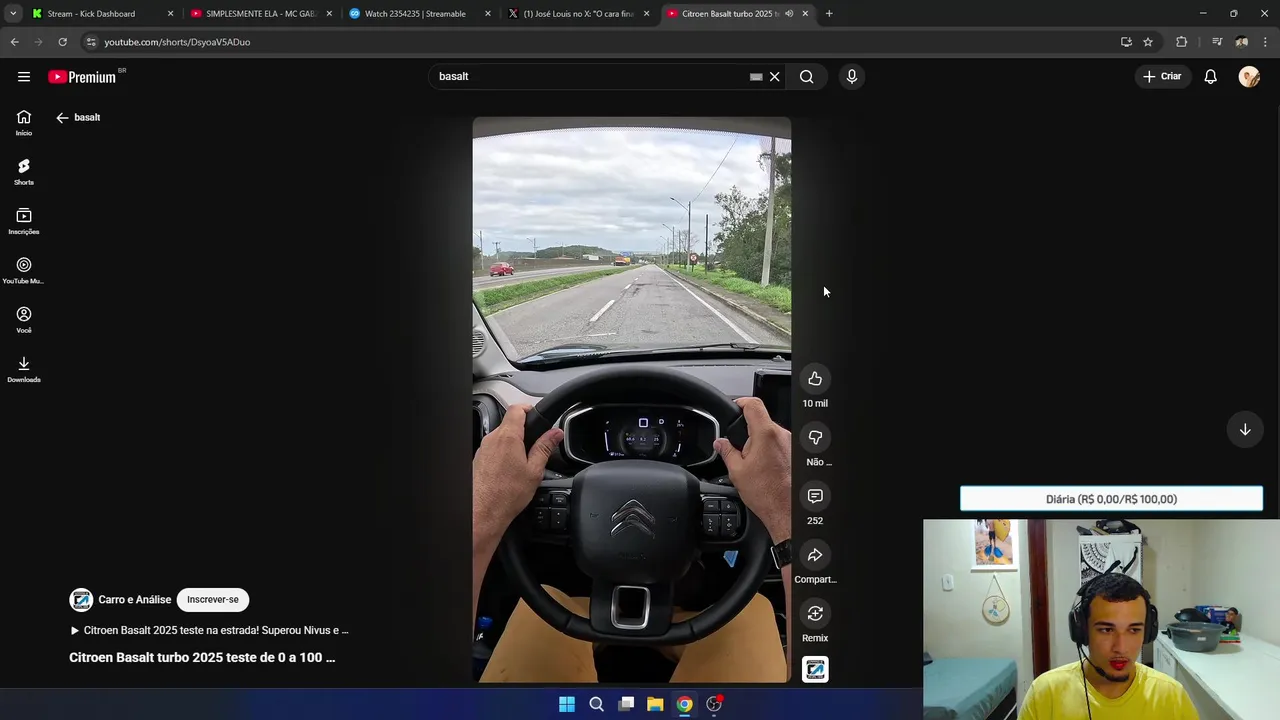Go back using arrow beside basalt

click(x=62, y=117)
